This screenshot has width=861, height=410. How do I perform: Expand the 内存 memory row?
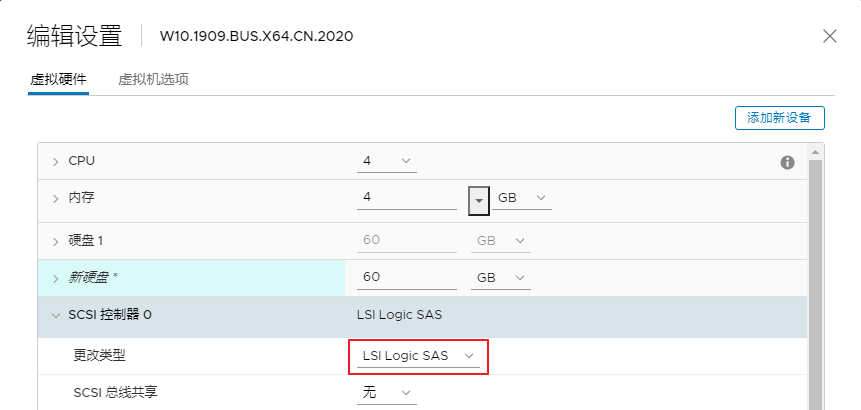click(55, 198)
